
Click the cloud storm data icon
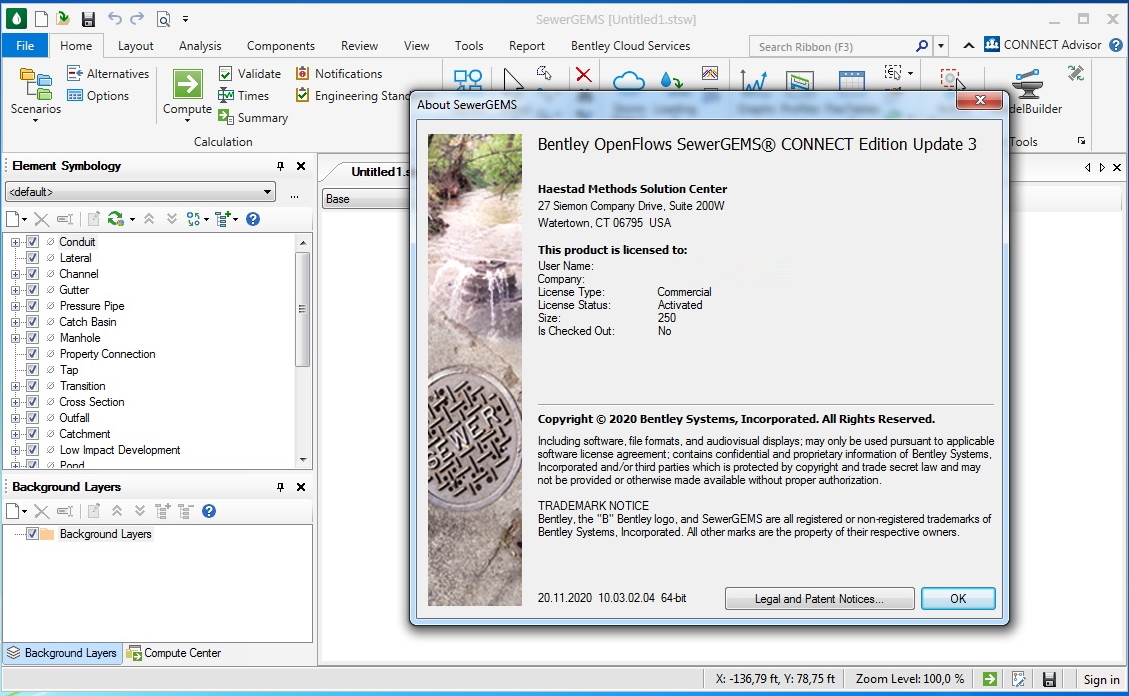click(629, 80)
